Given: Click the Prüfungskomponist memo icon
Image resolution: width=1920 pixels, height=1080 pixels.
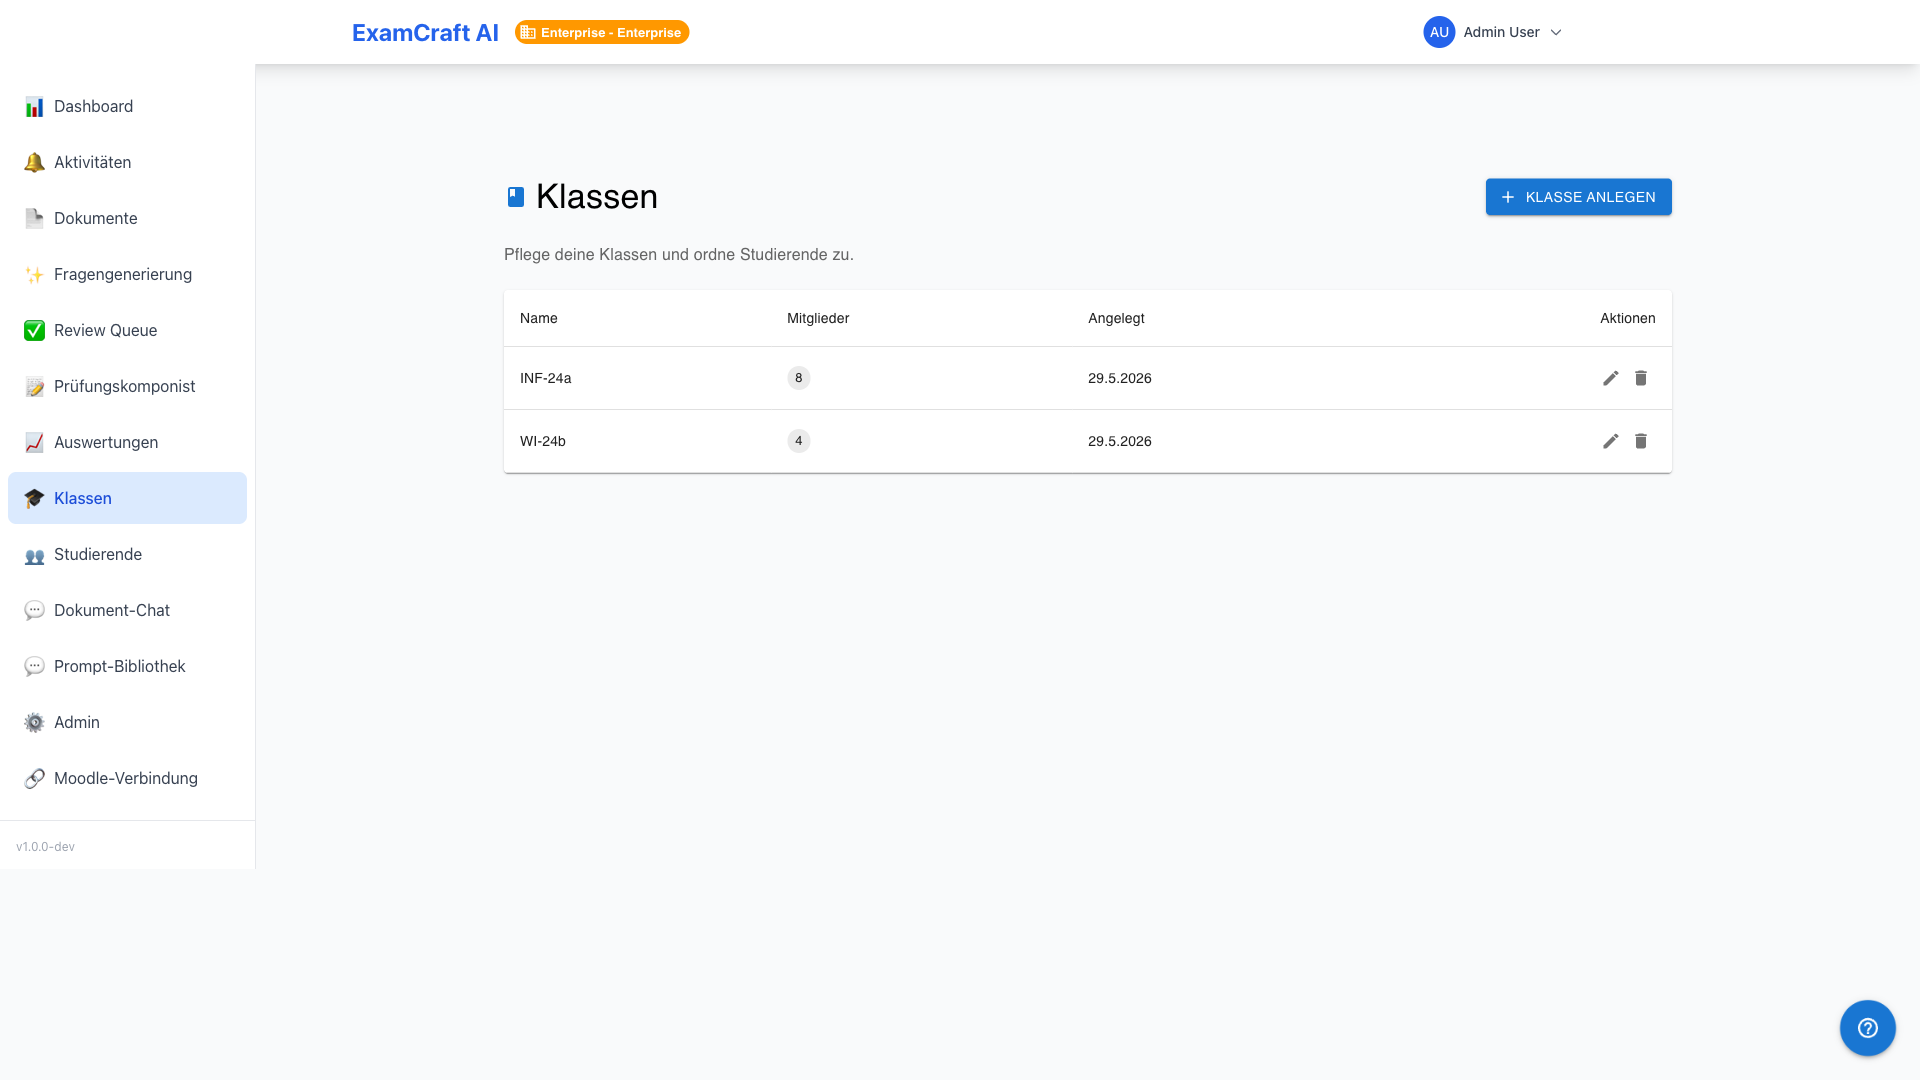Looking at the screenshot, I should pyautogui.click(x=34, y=386).
